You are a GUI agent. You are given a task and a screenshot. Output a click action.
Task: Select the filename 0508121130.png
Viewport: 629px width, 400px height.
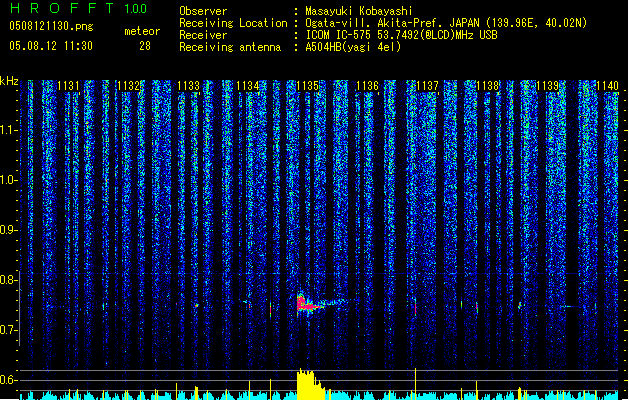(51, 26)
